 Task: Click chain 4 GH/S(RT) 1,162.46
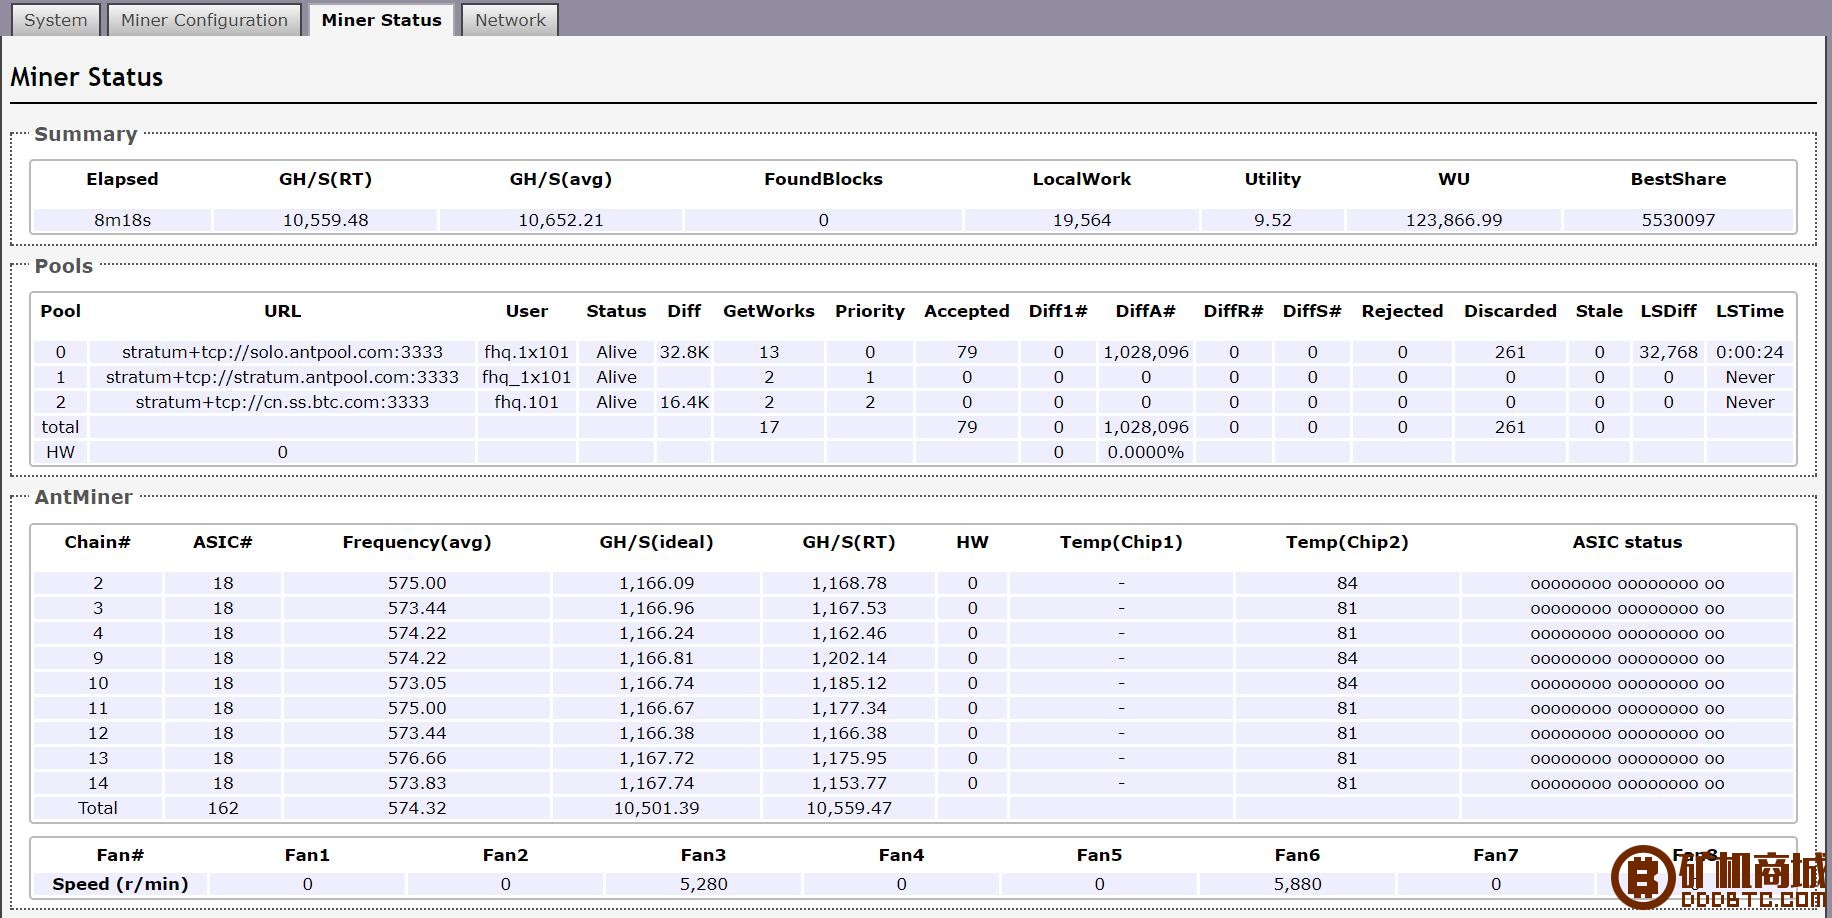(849, 633)
